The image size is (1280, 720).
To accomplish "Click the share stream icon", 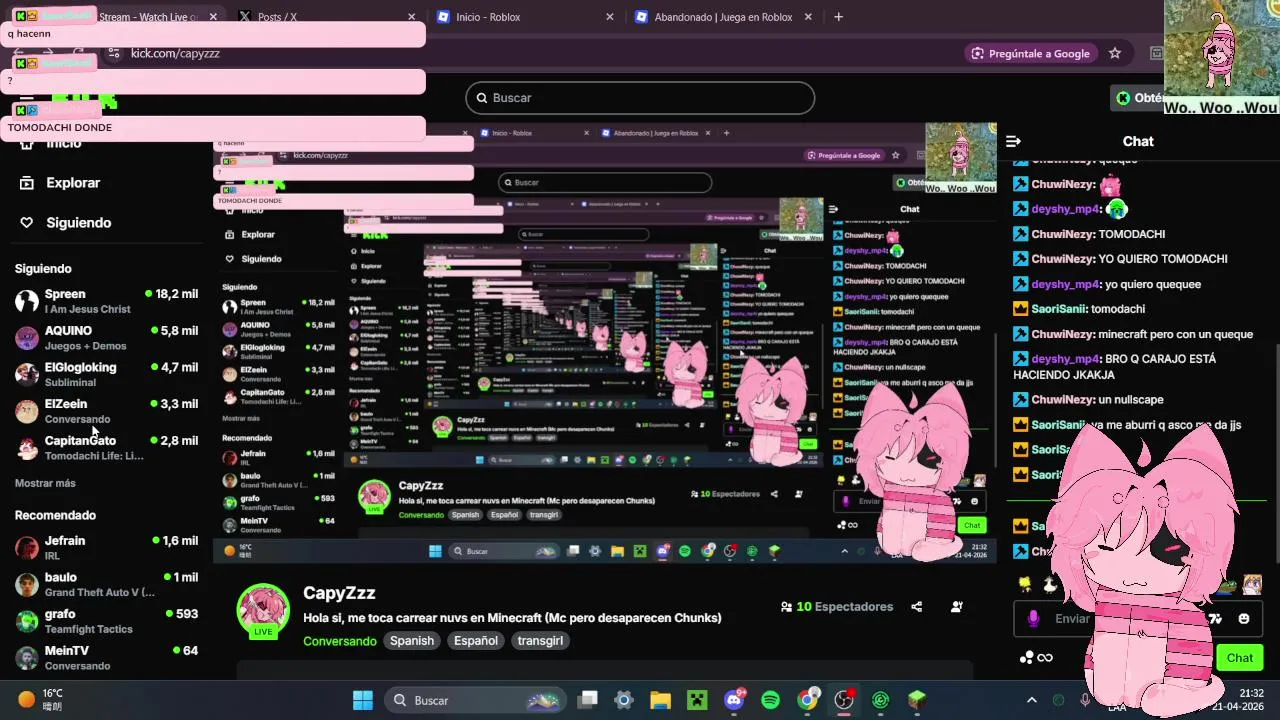I will pyautogui.click(x=917, y=607).
